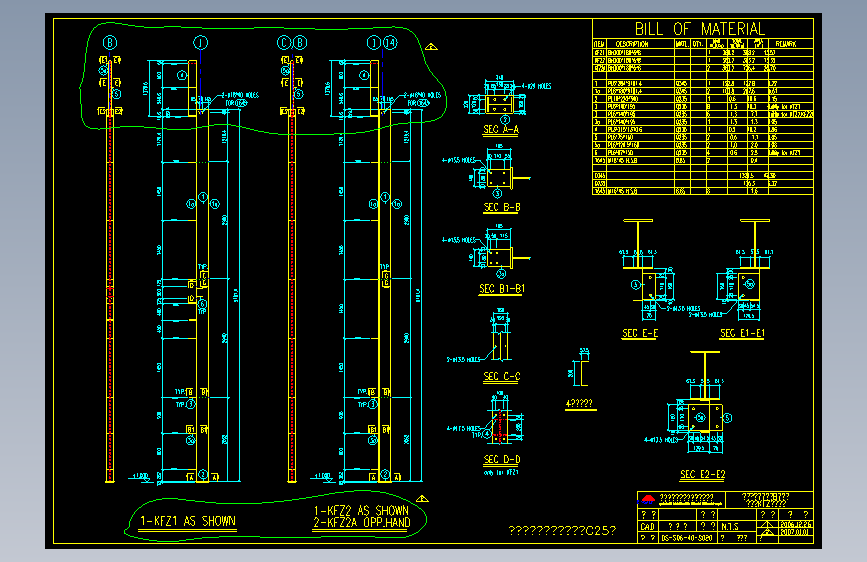Select the SEC D-D label
Screen dimensions: 867x562
pyautogui.click(x=502, y=460)
